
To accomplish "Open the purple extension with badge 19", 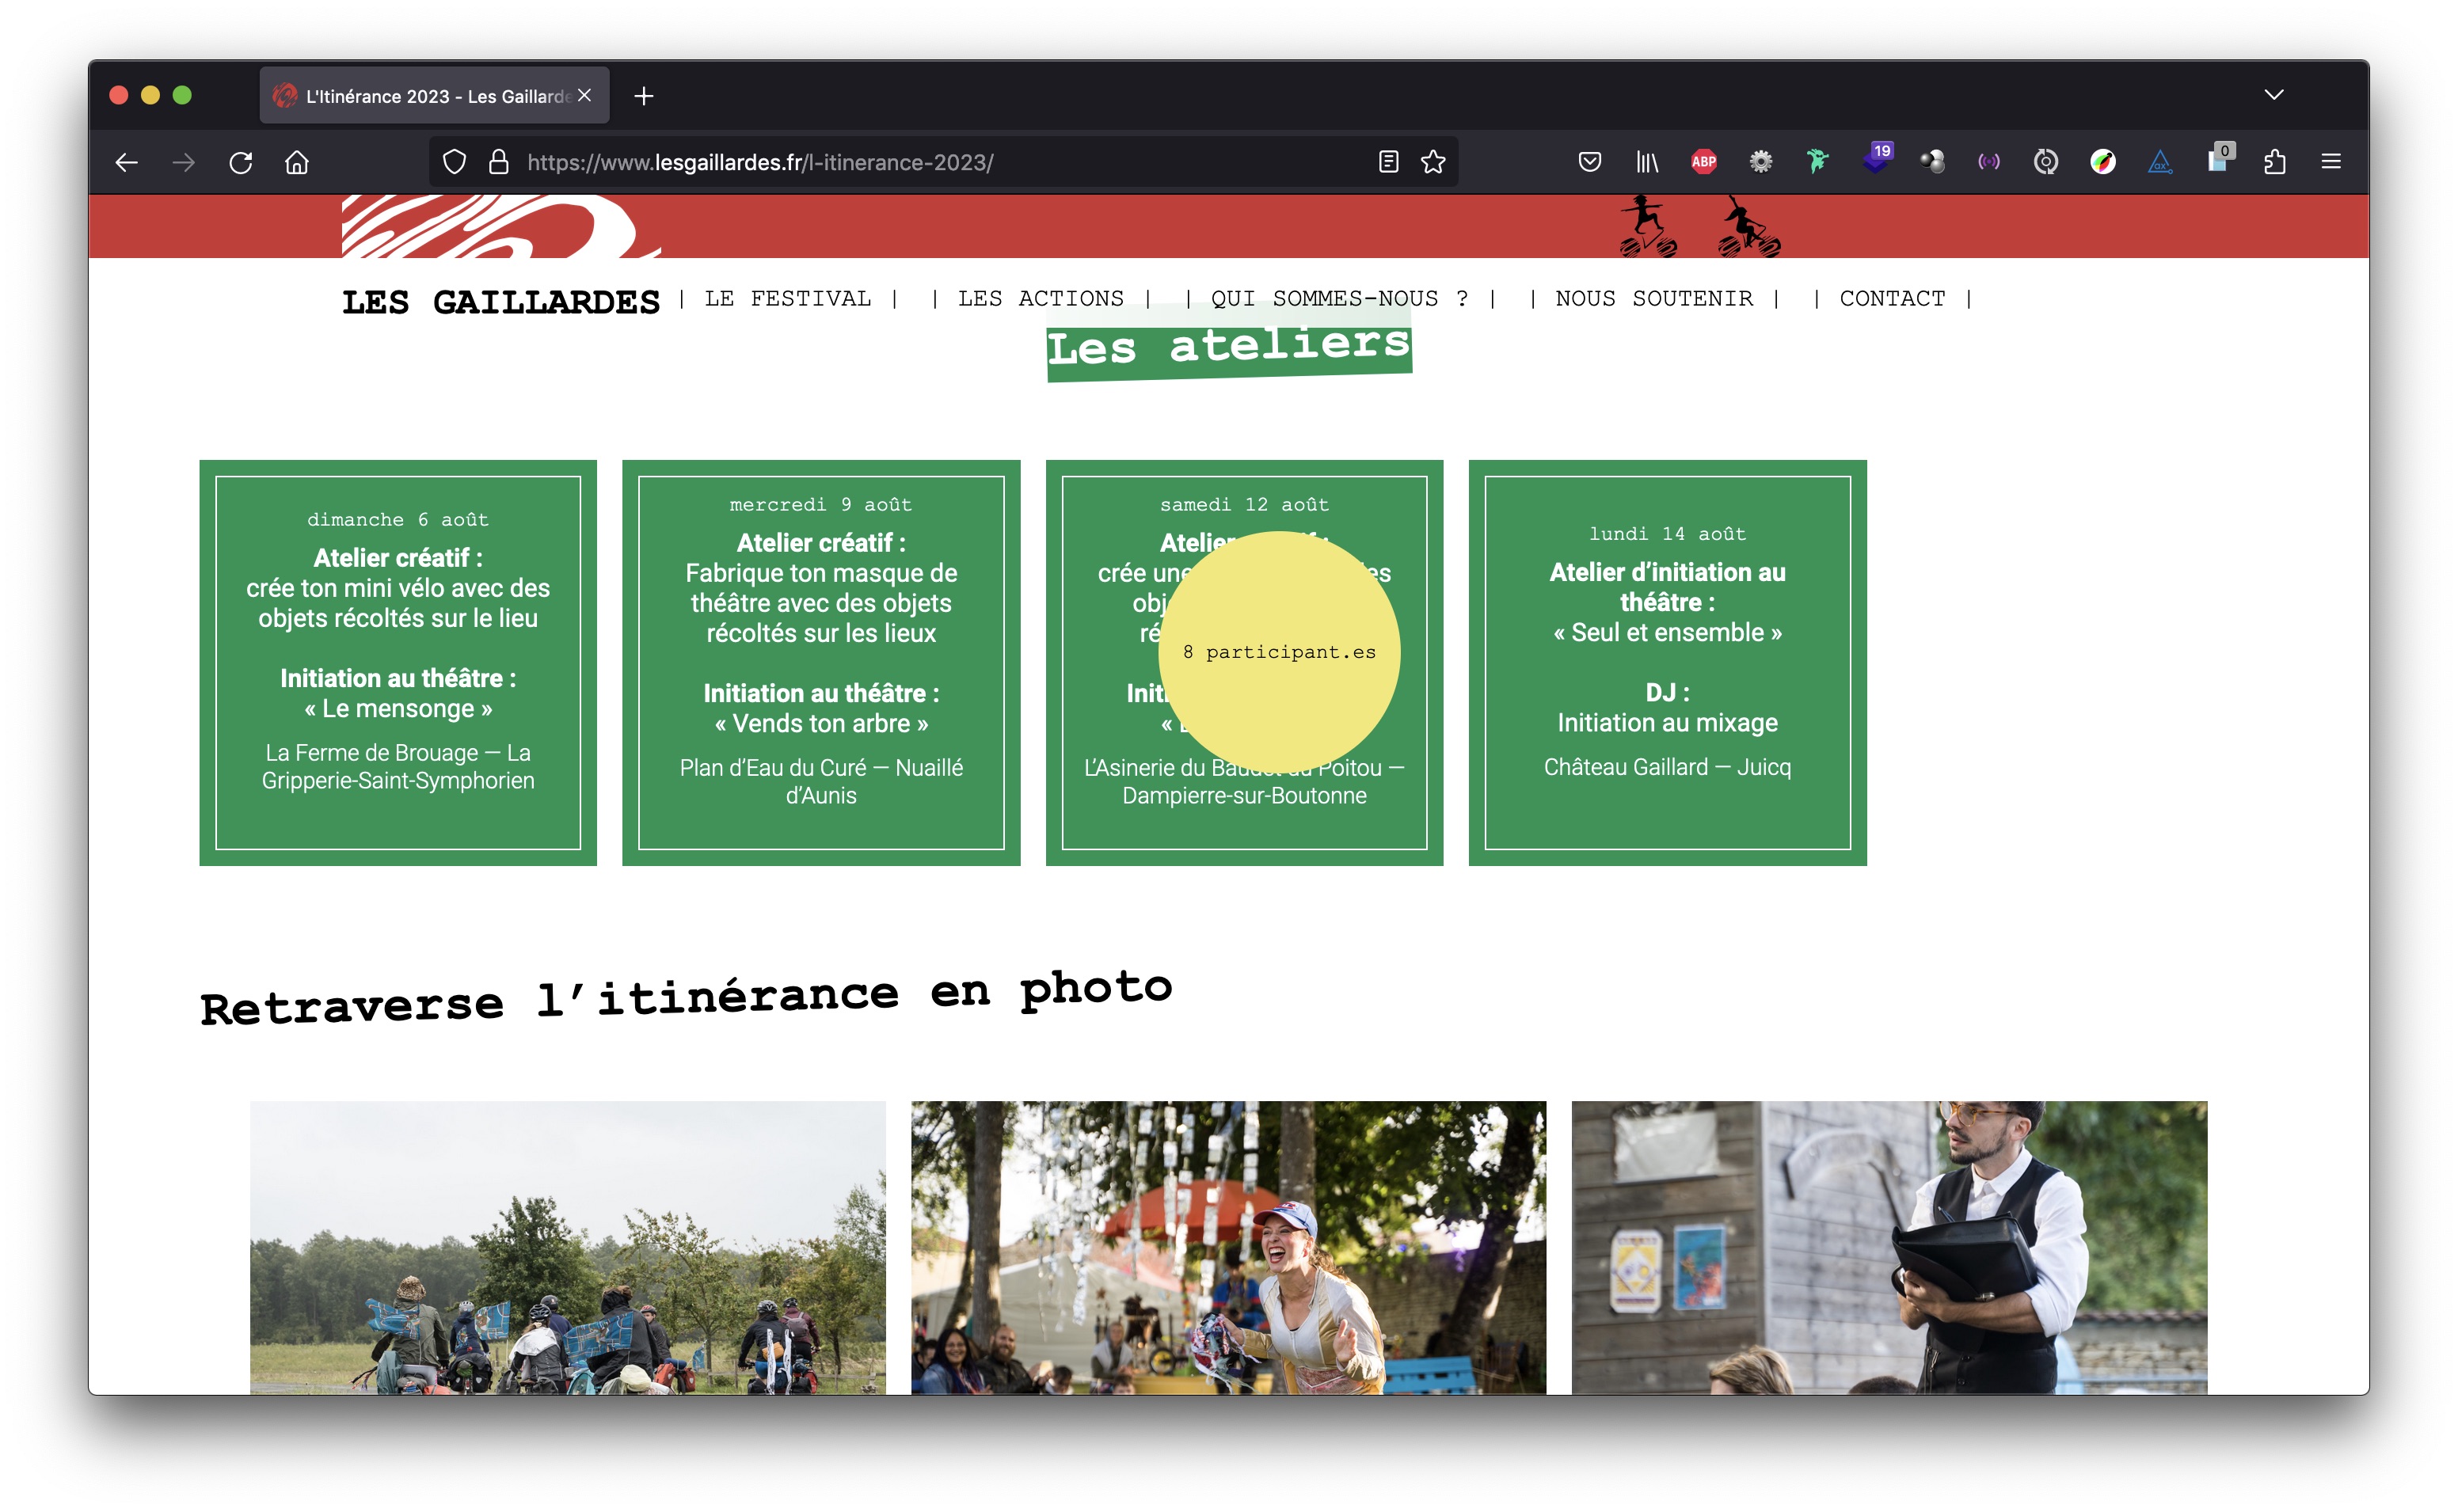I will click(1876, 160).
